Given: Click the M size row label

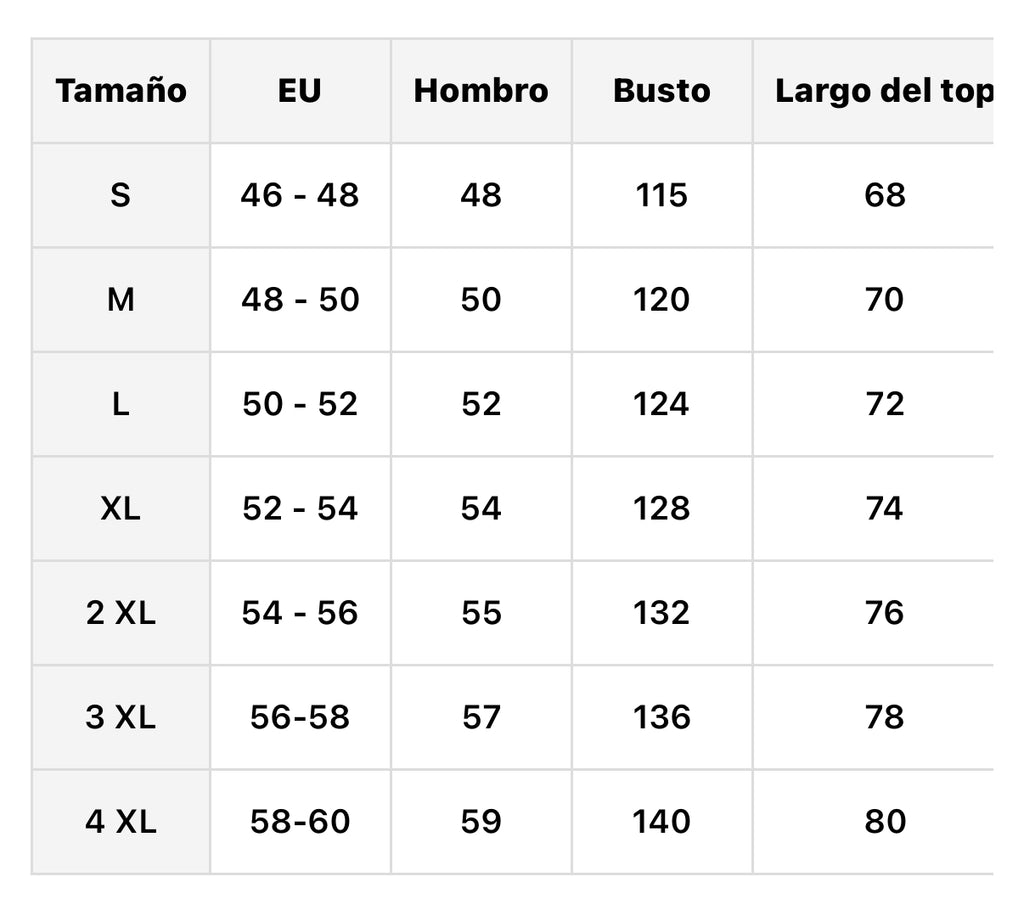Looking at the screenshot, I should [x=121, y=300].
